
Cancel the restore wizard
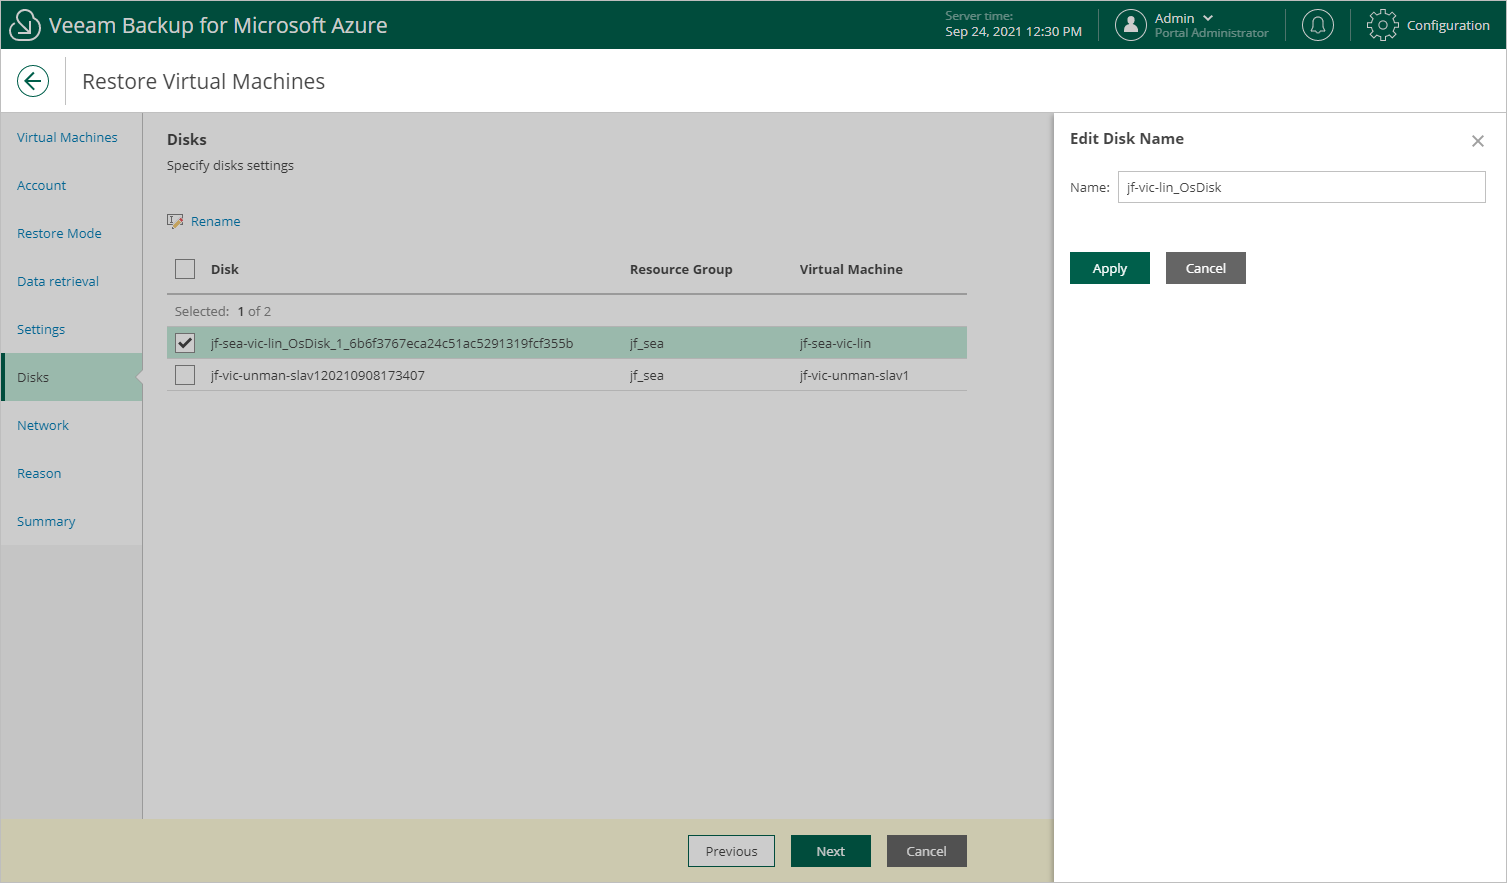(x=927, y=851)
